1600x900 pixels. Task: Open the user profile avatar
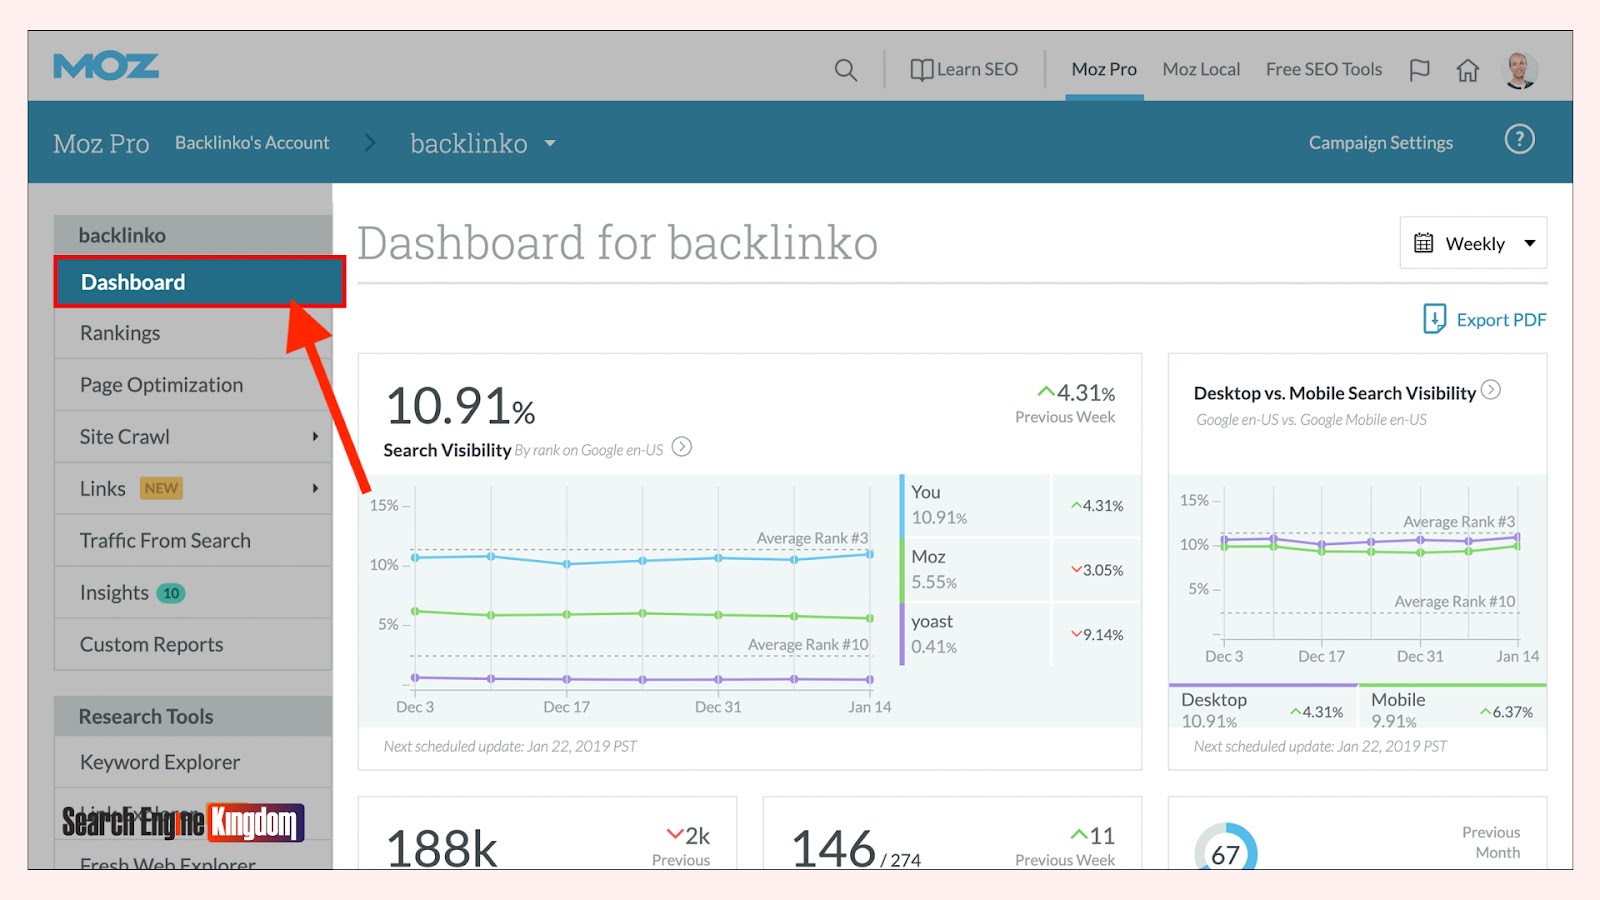tap(1521, 70)
